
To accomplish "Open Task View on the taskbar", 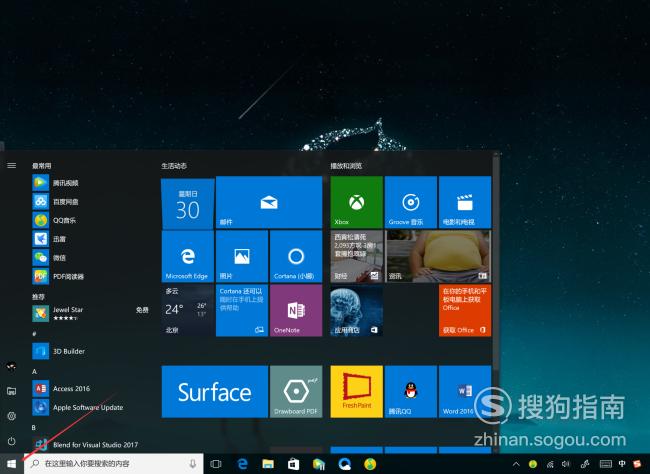I will coord(216,464).
